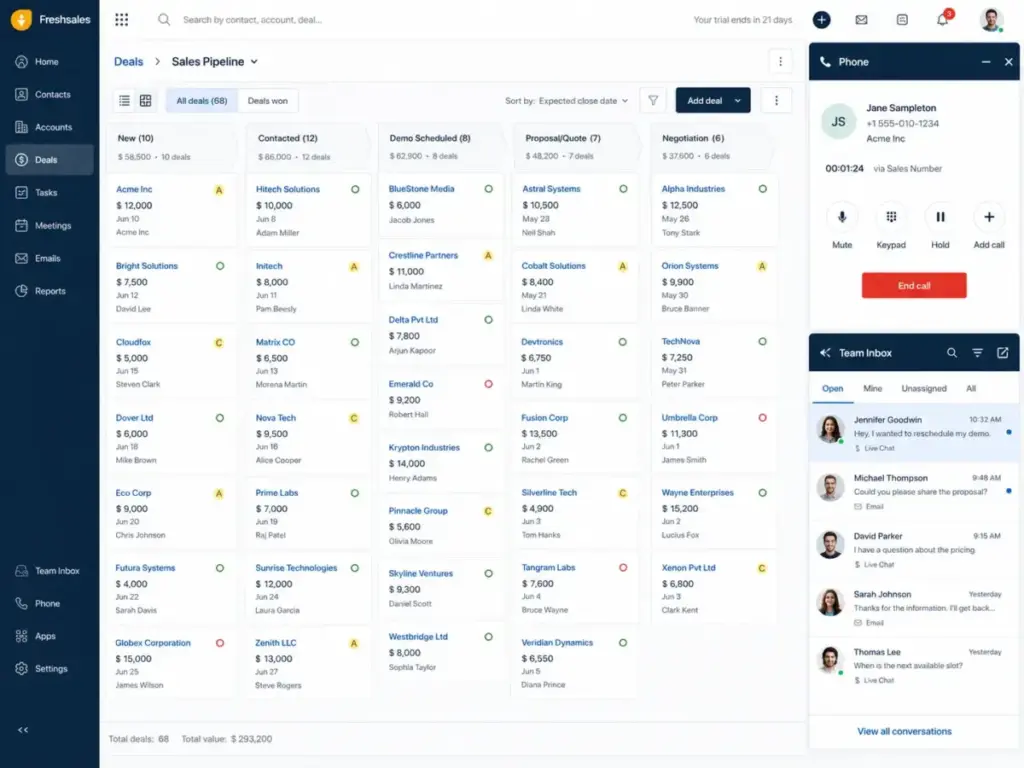Open Jennifer Goodwin's conversation
The image size is (1024, 768).
[913, 433]
